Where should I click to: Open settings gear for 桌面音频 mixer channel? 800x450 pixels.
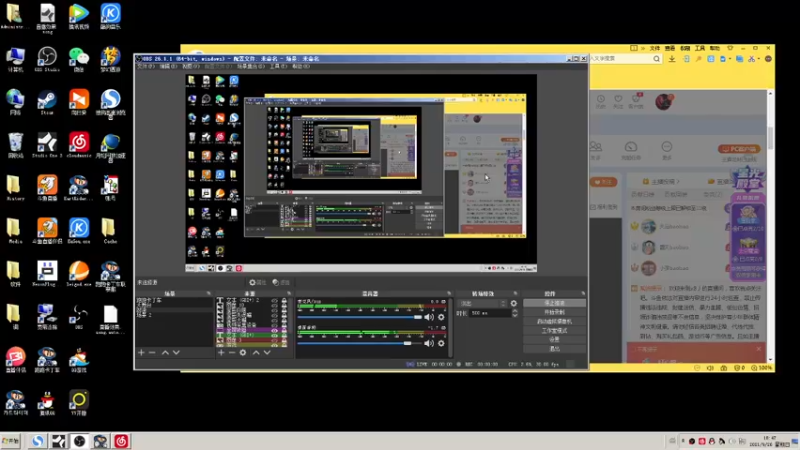441,343
